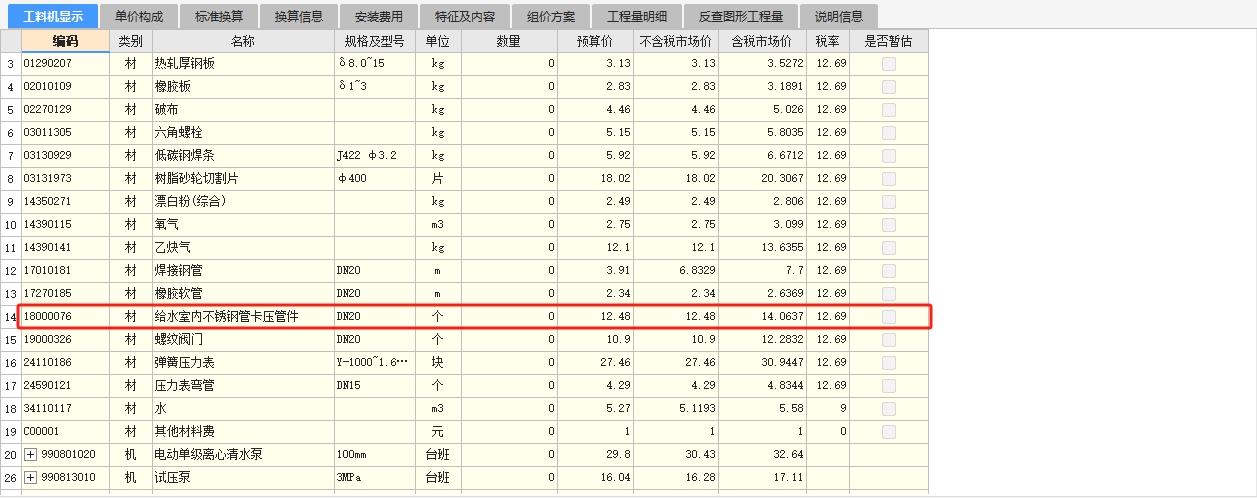Select name cell 电动单级离心清水泵
The height and width of the screenshot is (498, 1257).
[243, 454]
